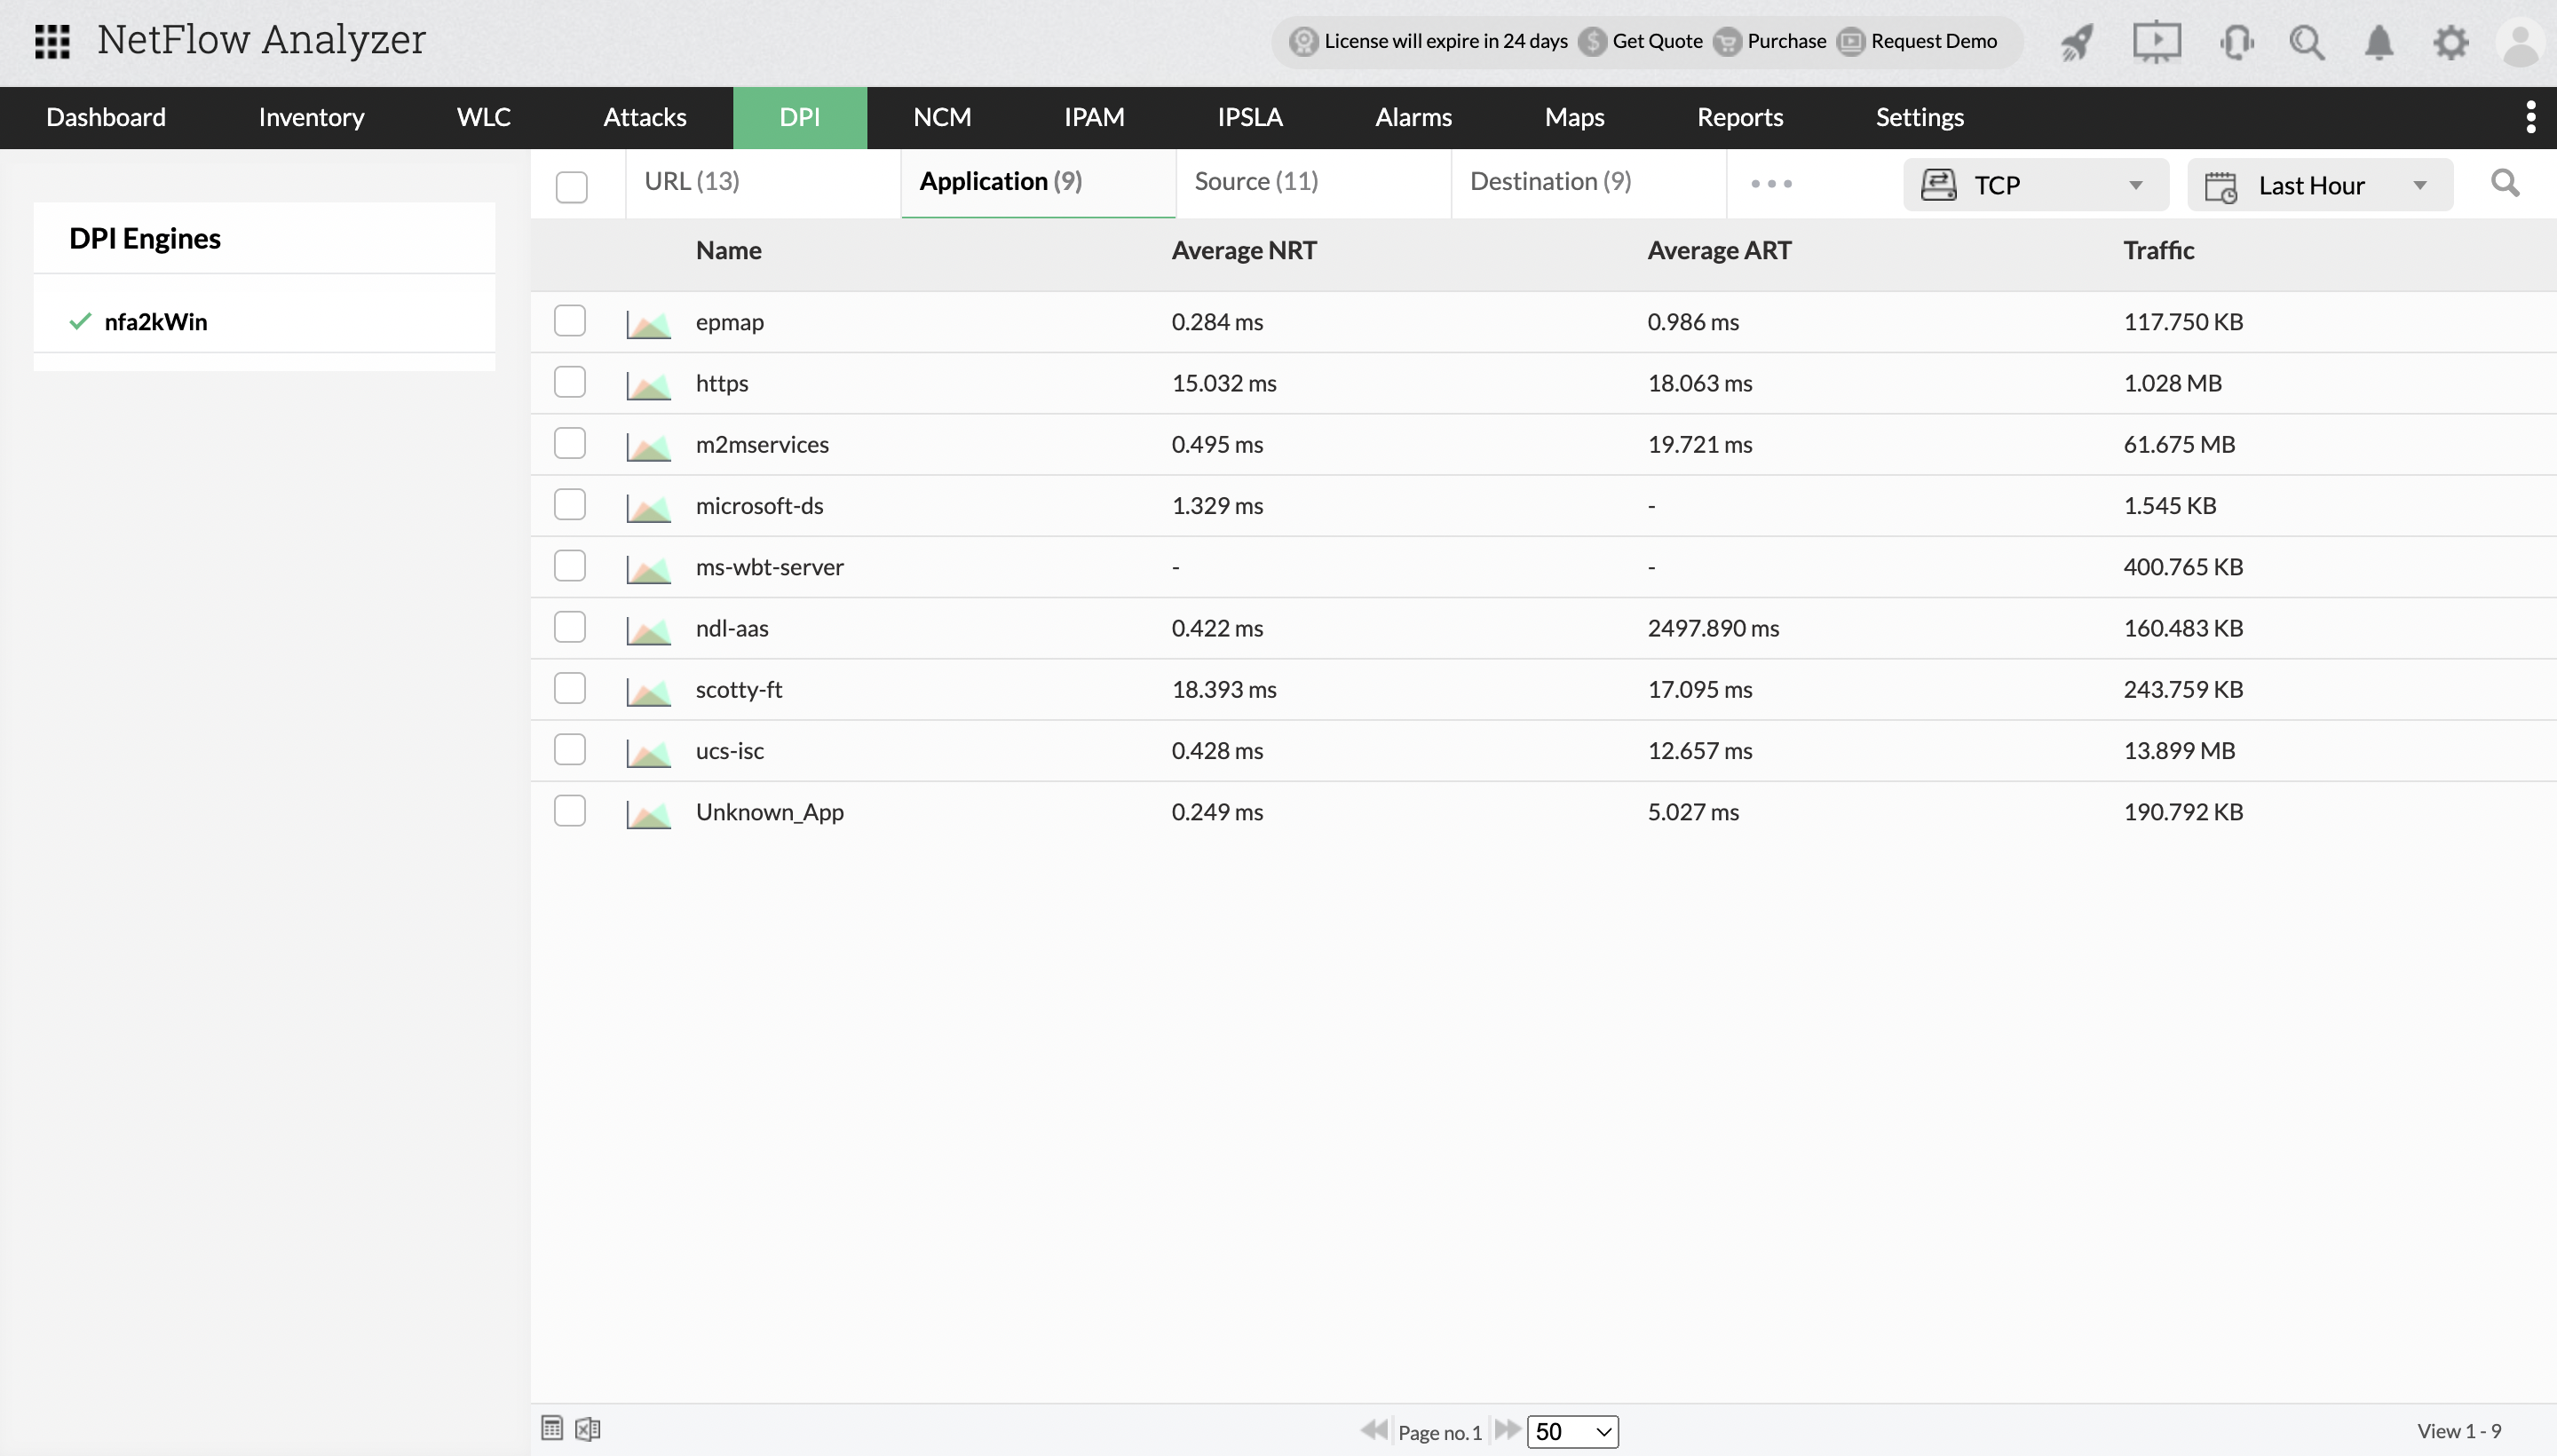Screen dimensions: 2557x1456
Task: Switch to the Source (11) tab
Action: point(1256,181)
